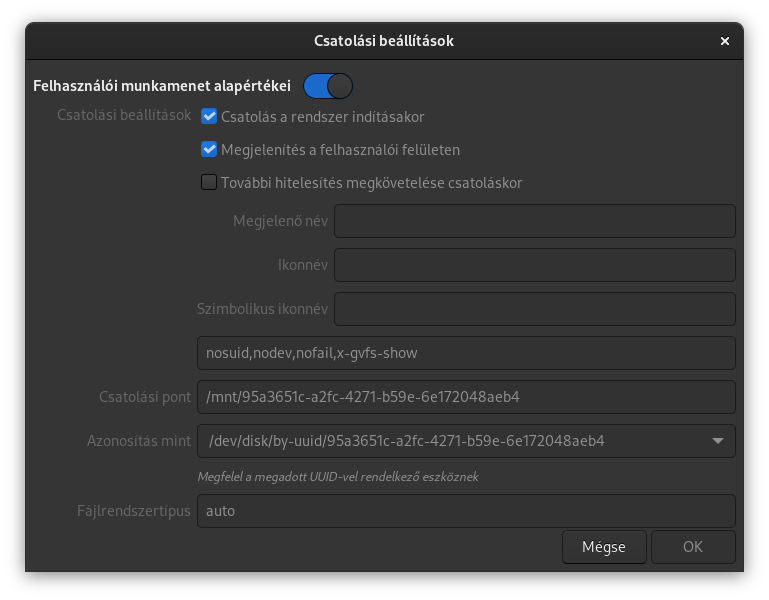The height and width of the screenshot is (600, 769).
Task: Focus the Megjelenő név text field
Action: pyautogui.click(x=535, y=221)
